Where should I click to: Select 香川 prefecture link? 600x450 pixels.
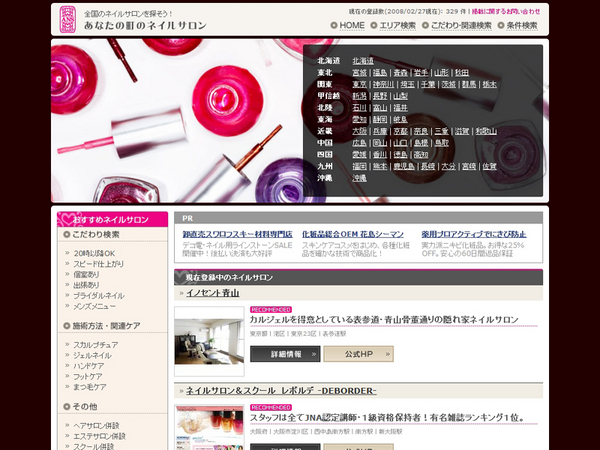[380, 155]
